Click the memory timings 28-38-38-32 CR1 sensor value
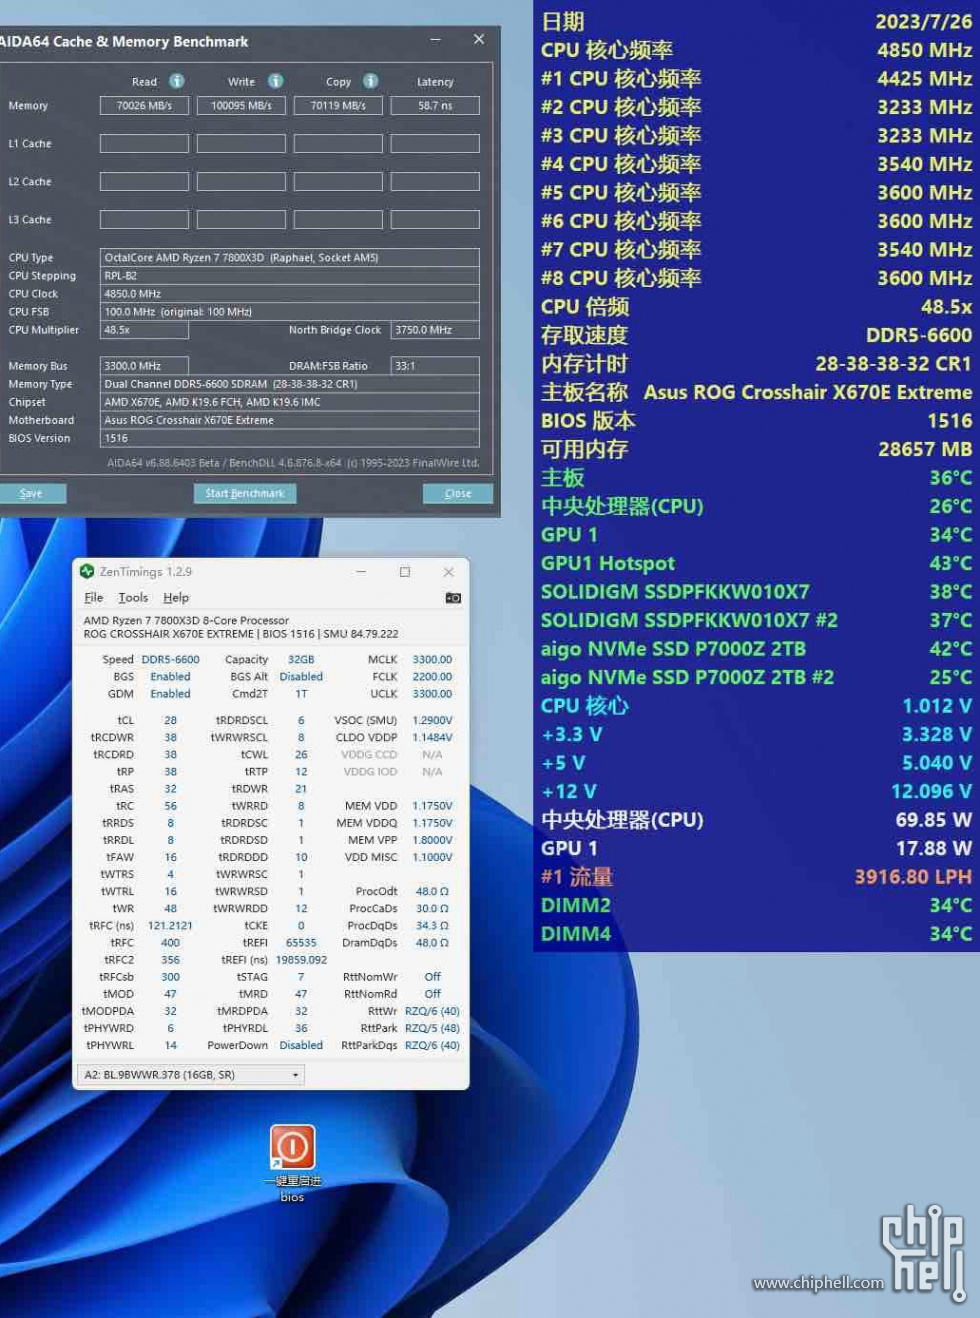This screenshot has width=980, height=1318. (x=893, y=364)
